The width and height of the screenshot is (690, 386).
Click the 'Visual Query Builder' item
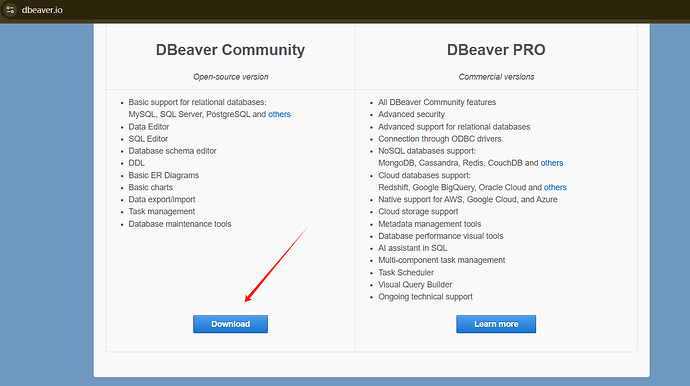(x=415, y=284)
